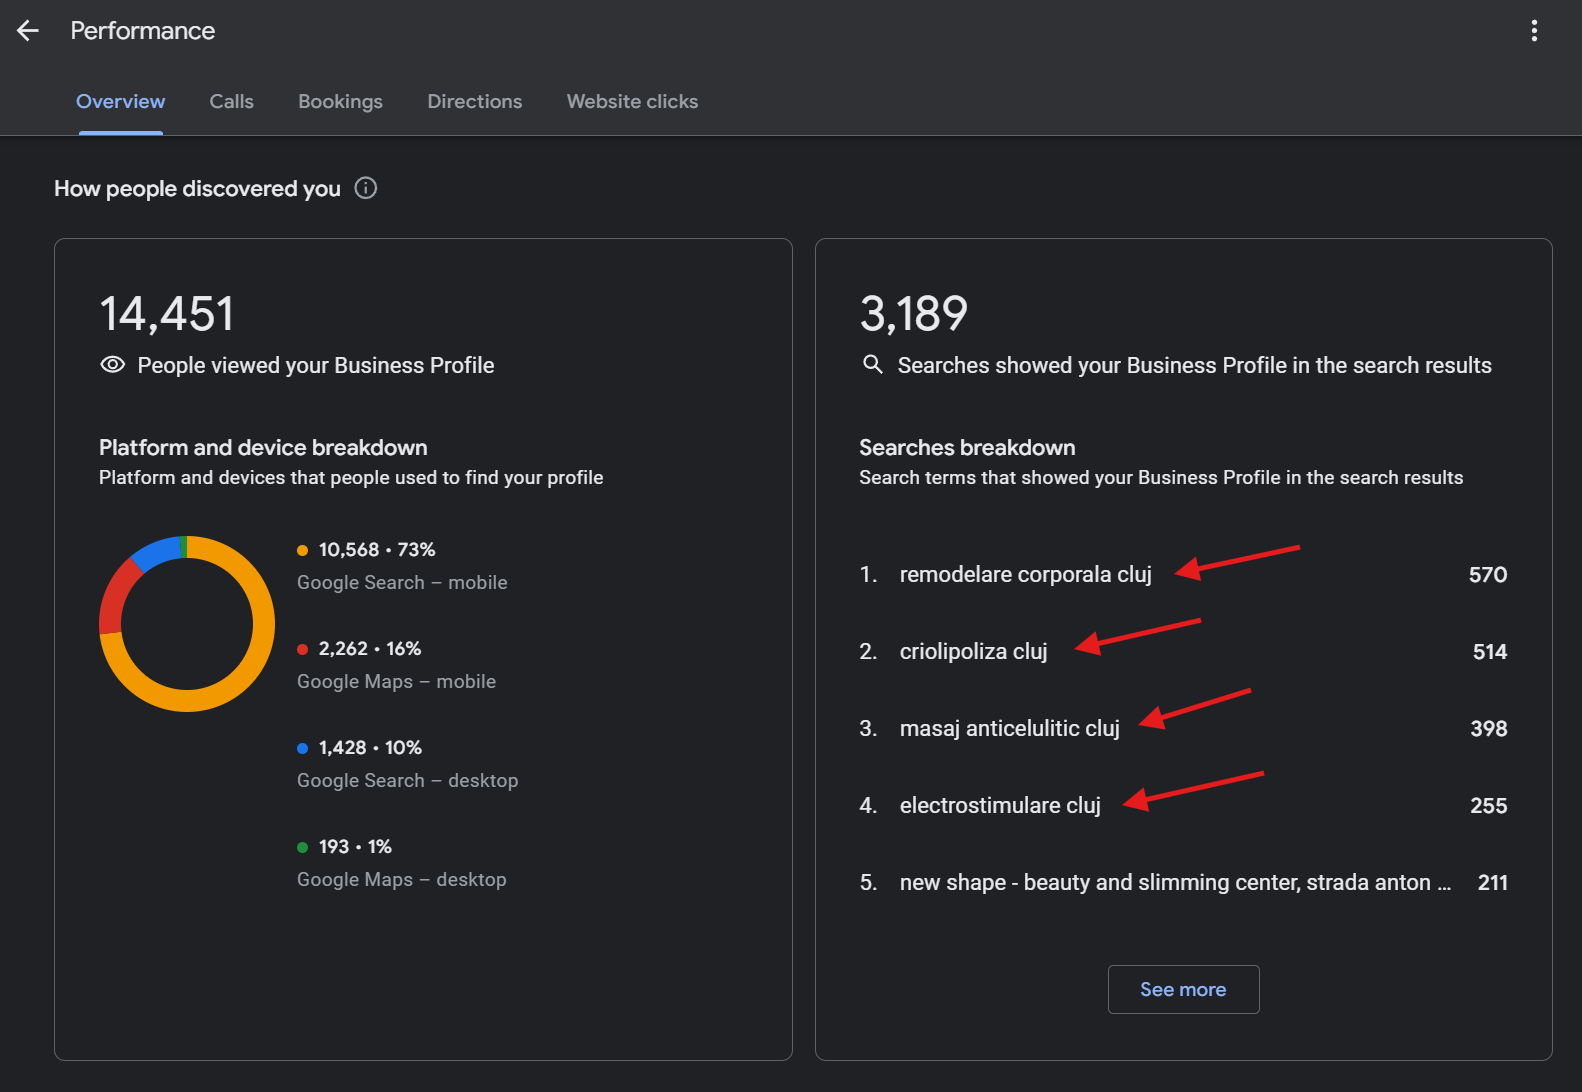Select search term 'new shape - beauty and slimming center'
The width and height of the screenshot is (1582, 1092).
[x=1175, y=882]
